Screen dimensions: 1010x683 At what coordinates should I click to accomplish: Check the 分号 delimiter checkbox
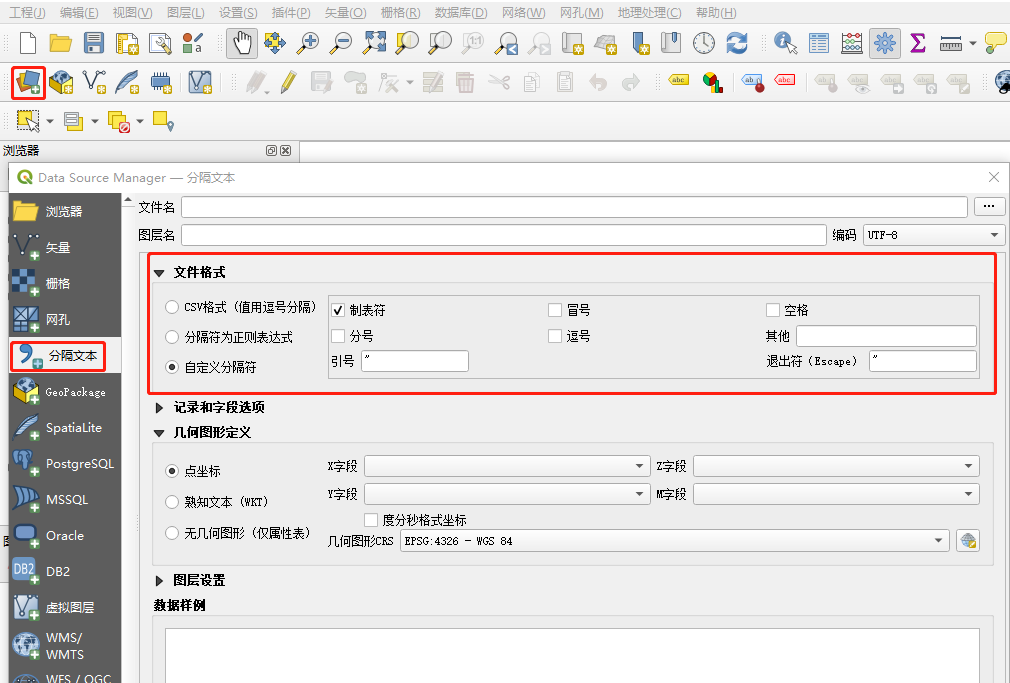pos(338,336)
